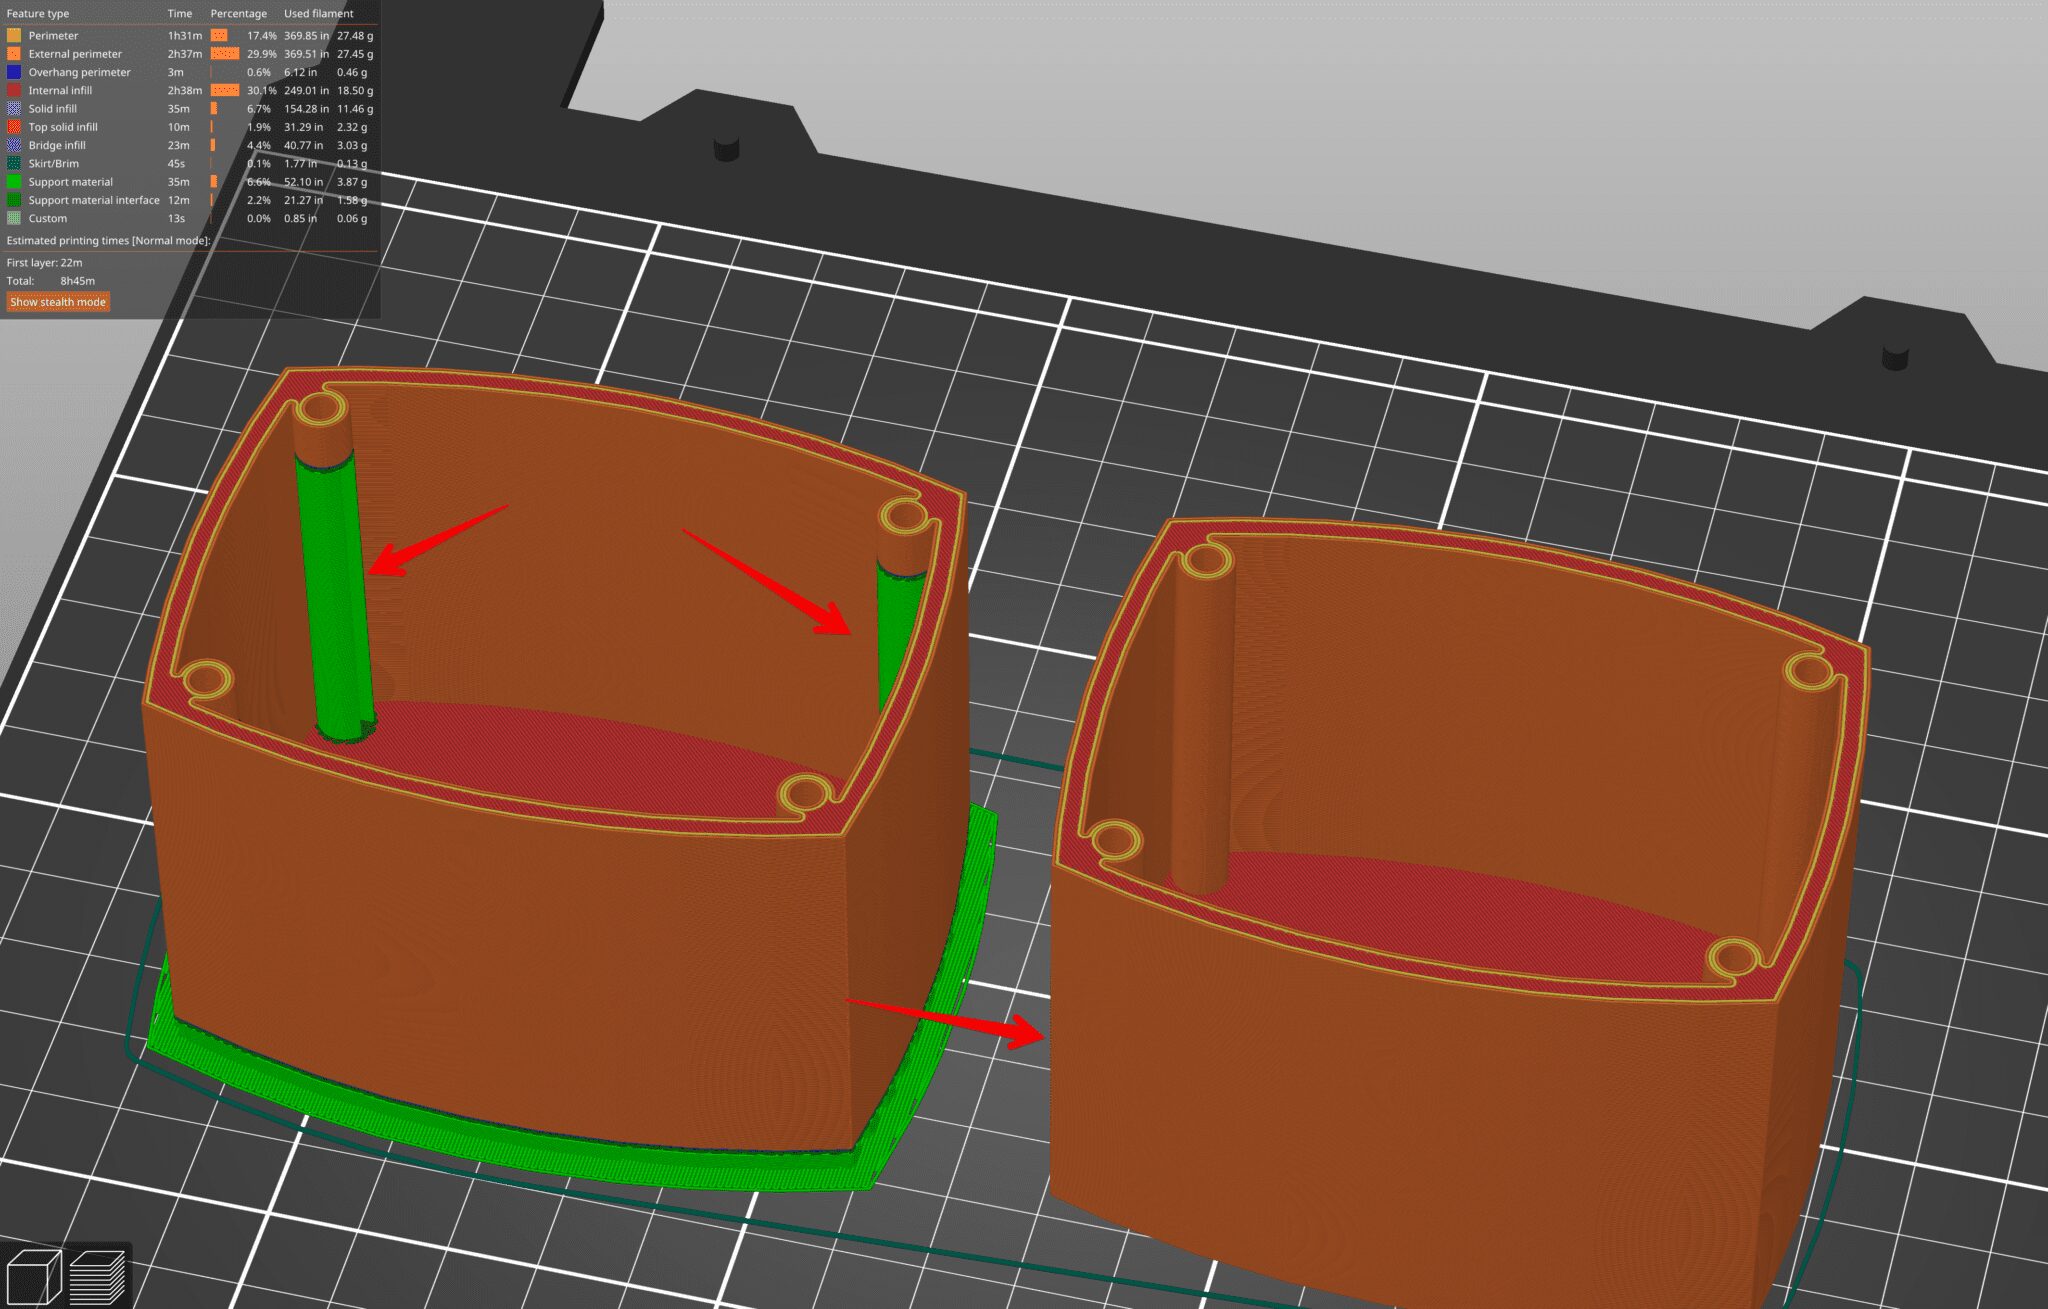
Task: Click Estimated printing times [Normal mode] label
Action: pyautogui.click(x=108, y=241)
